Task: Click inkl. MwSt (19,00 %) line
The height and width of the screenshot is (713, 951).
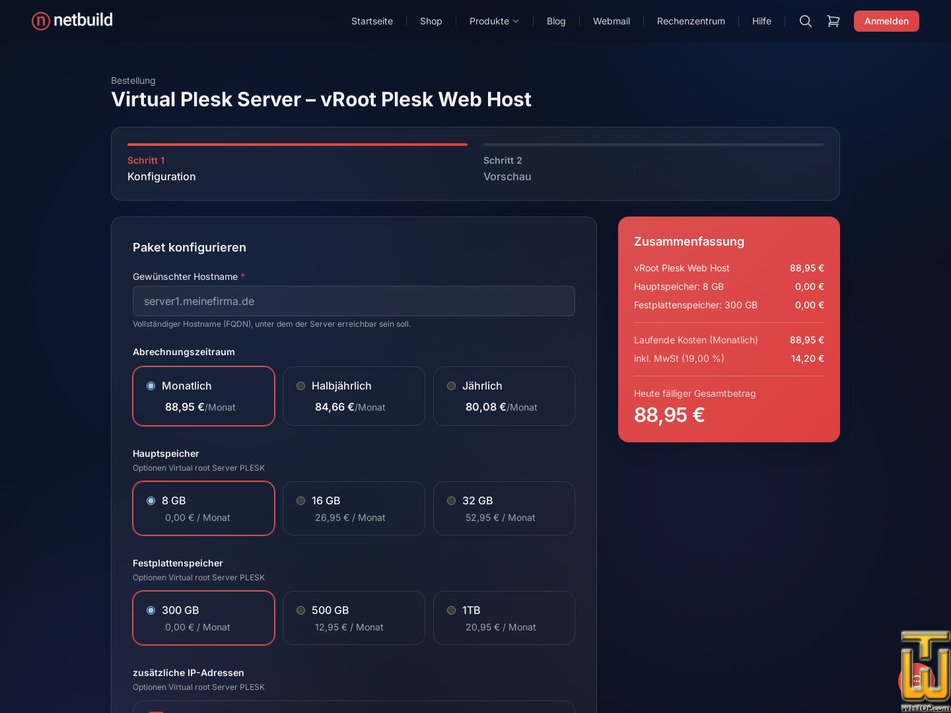Action: pos(729,358)
